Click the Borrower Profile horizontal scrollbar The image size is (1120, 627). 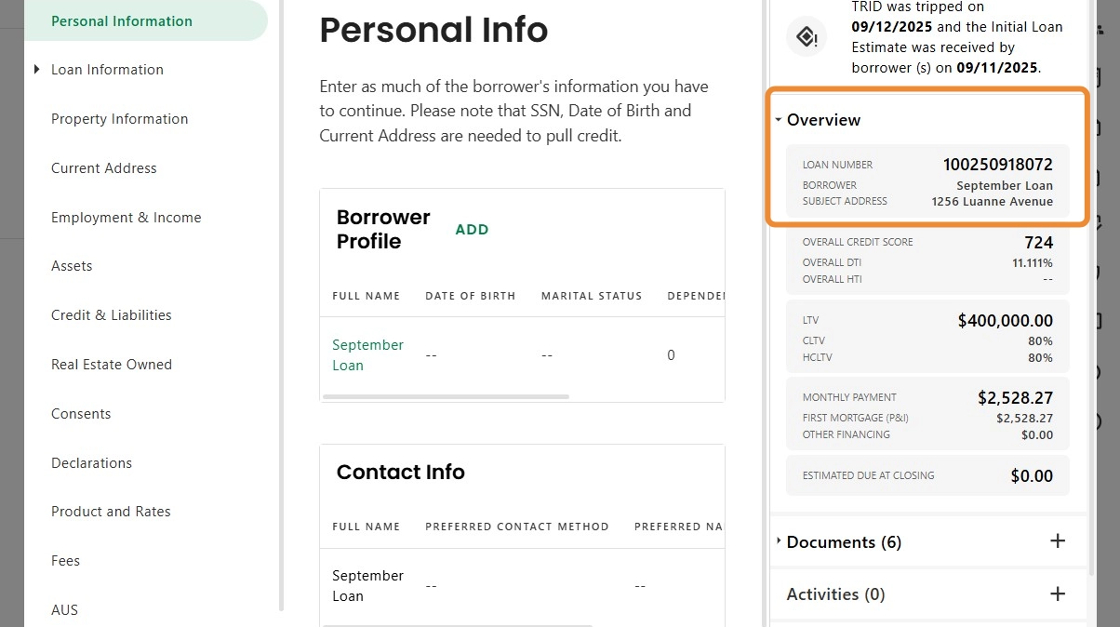(x=446, y=397)
